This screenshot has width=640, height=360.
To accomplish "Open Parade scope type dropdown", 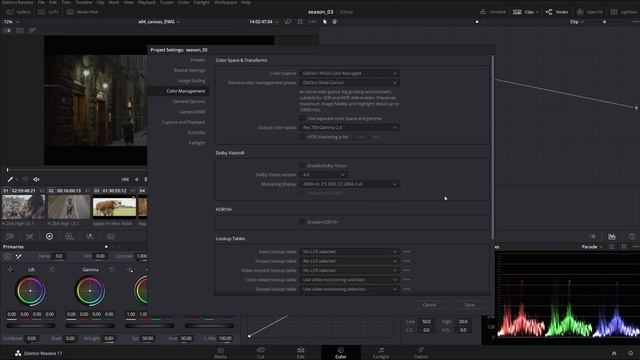I will 592,247.
